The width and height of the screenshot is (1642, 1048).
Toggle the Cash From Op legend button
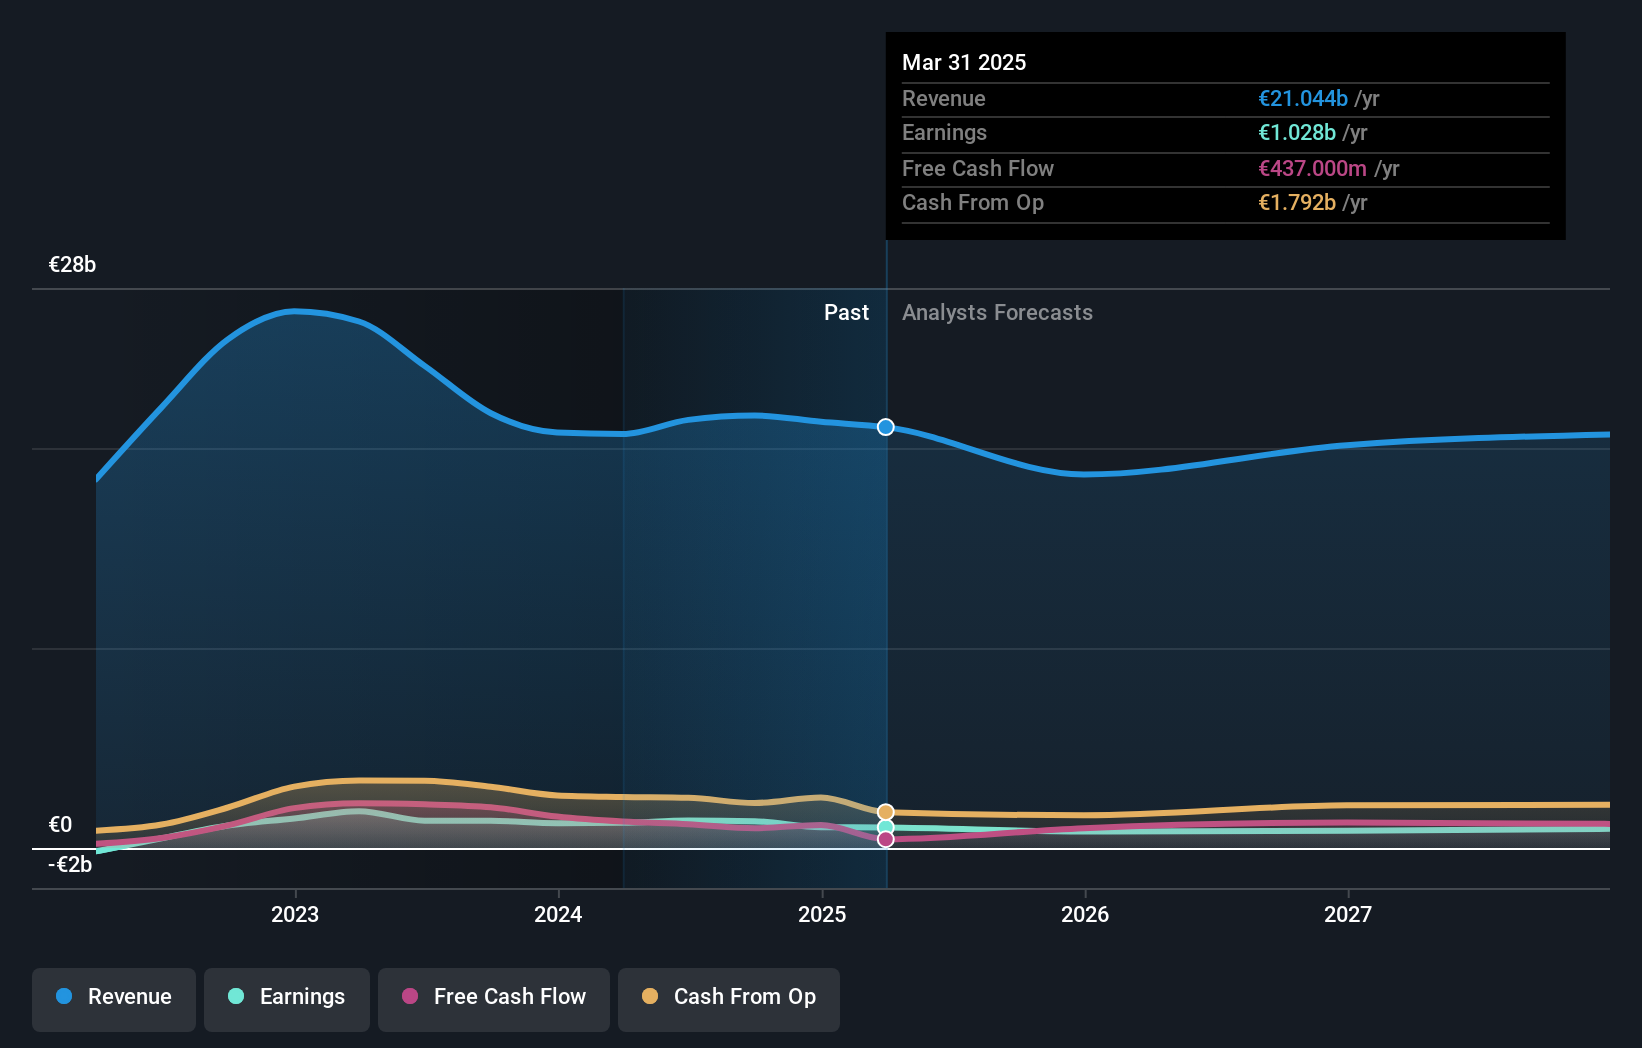click(x=729, y=998)
